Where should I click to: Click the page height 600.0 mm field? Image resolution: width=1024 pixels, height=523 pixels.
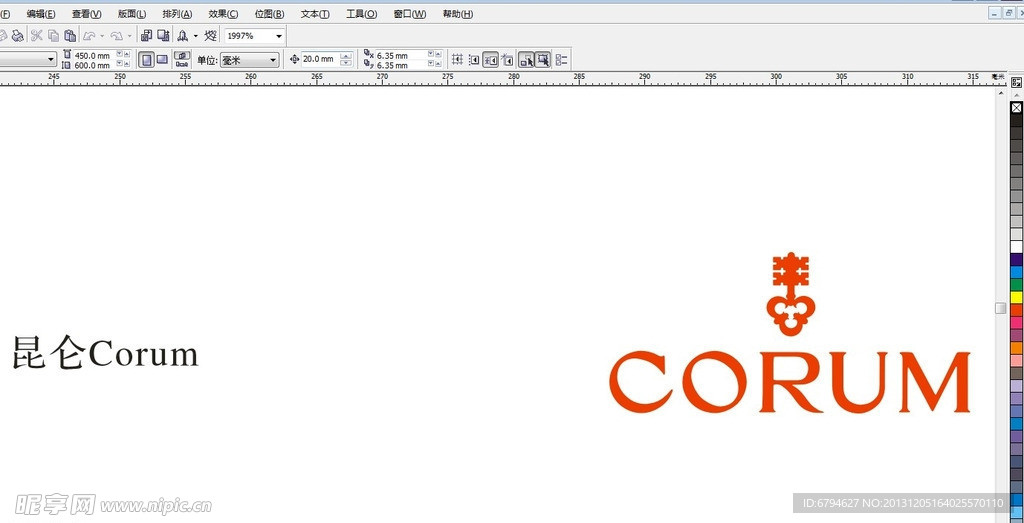pos(91,65)
